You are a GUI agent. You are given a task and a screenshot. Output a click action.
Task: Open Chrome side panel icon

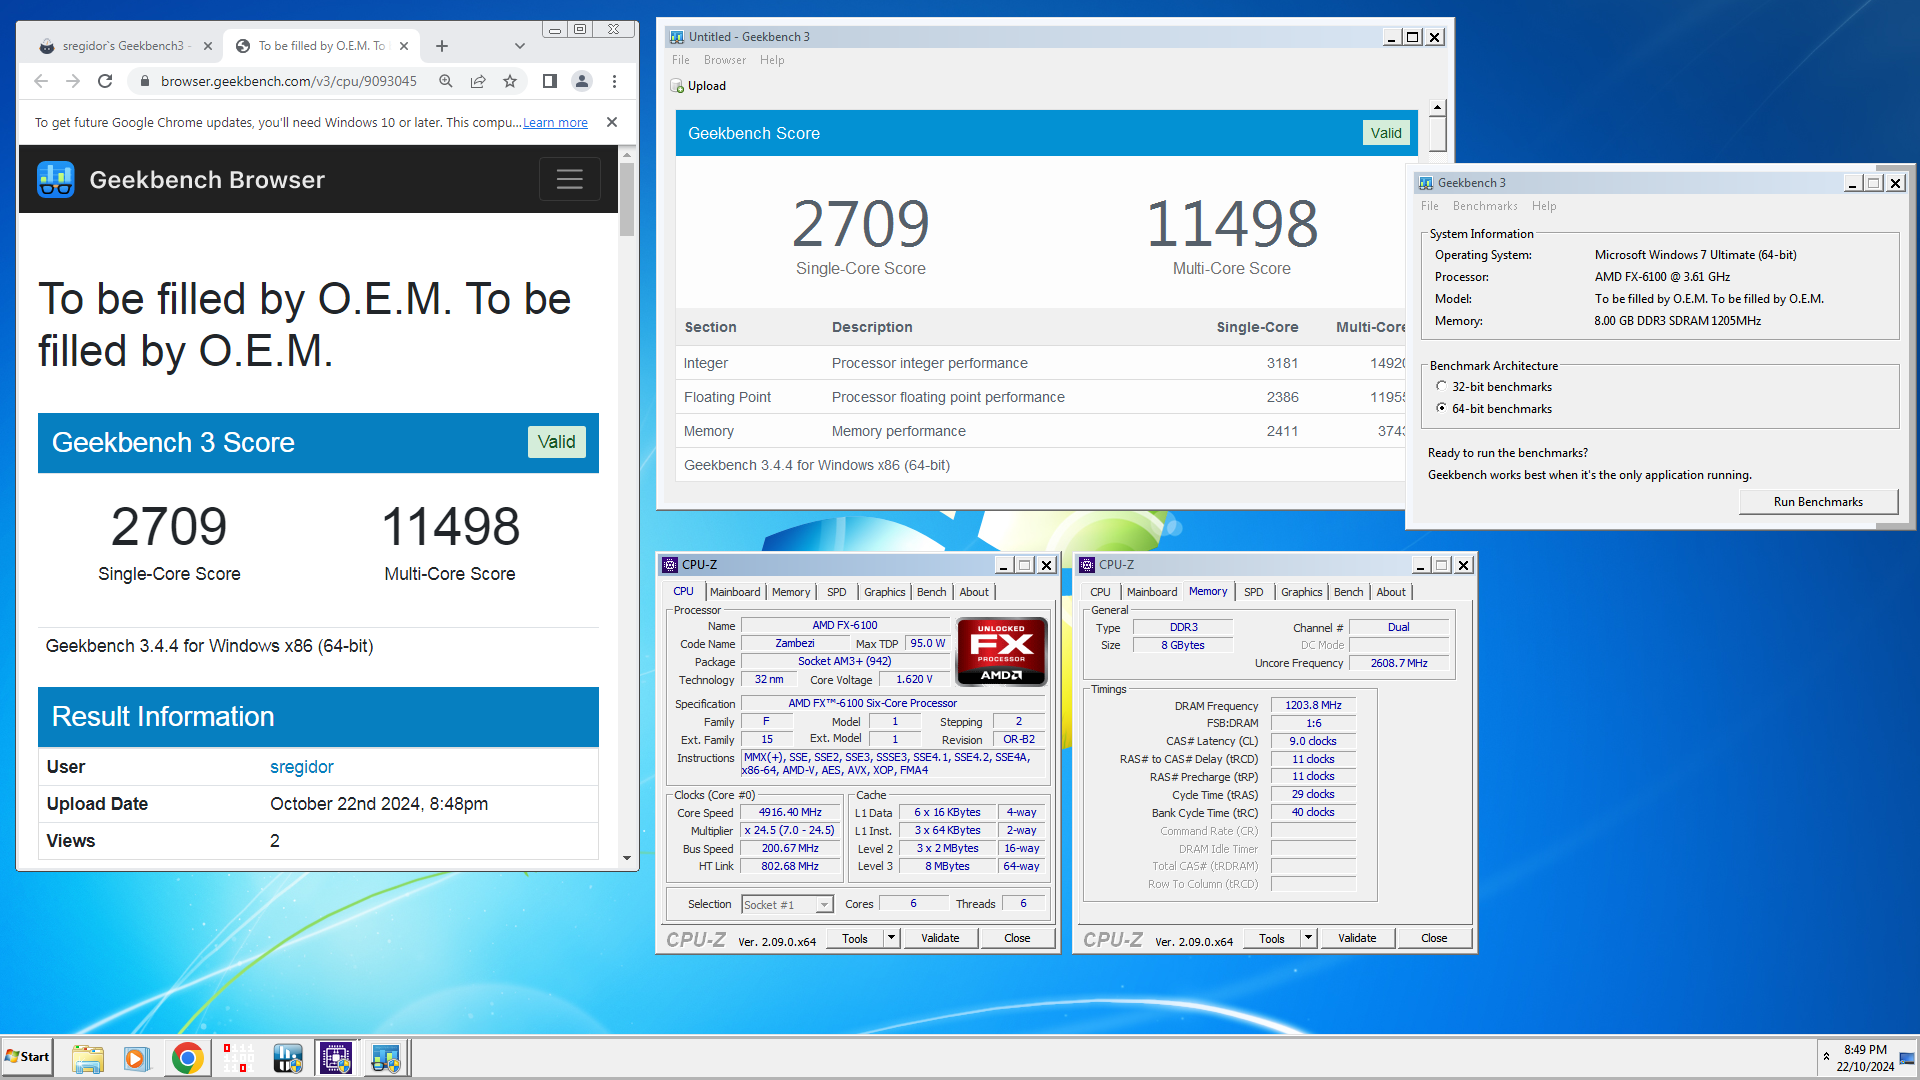[550, 81]
